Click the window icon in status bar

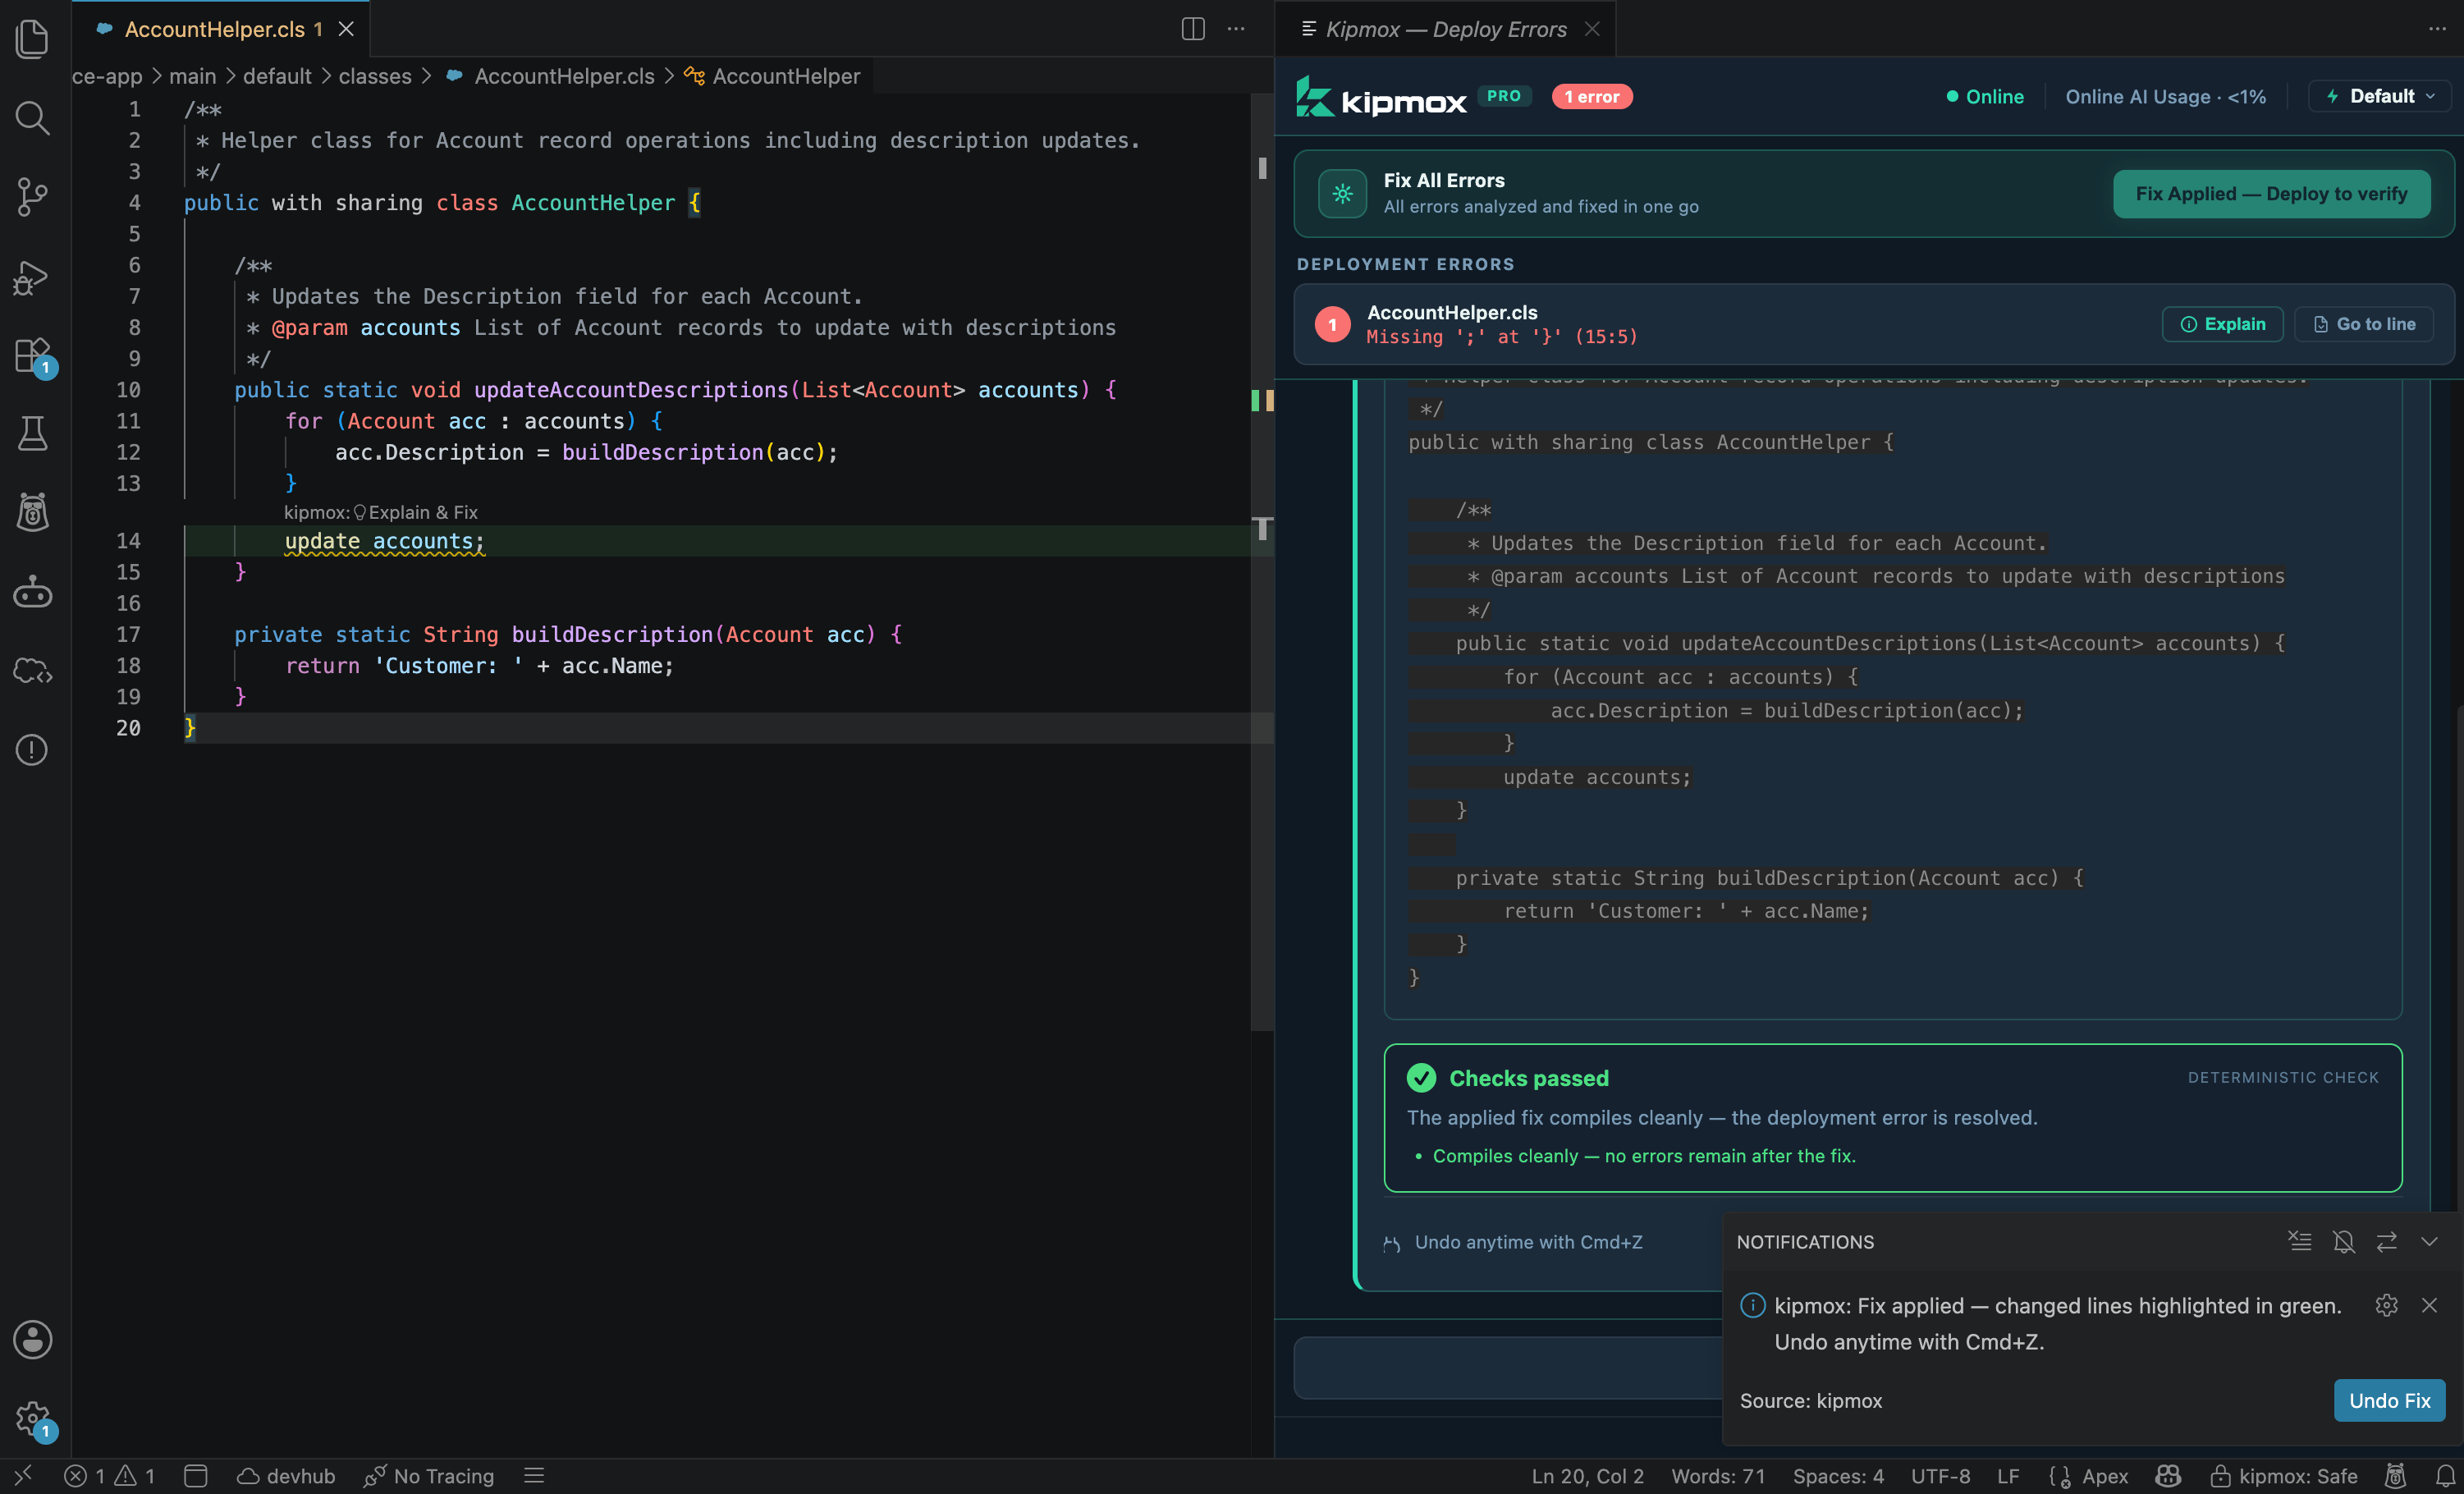pyautogui.click(x=196, y=1476)
